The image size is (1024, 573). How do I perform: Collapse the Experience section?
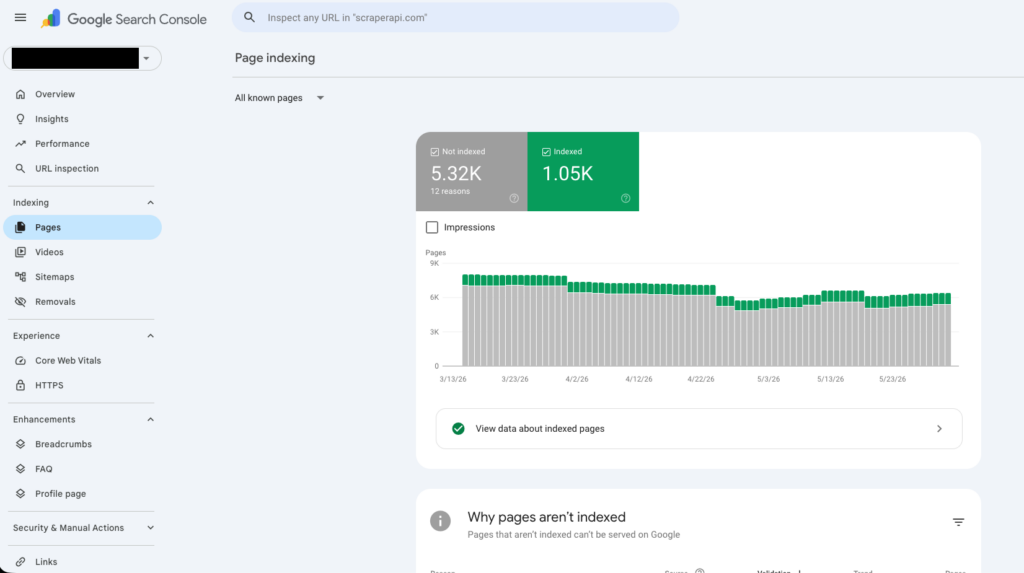[x=150, y=336]
